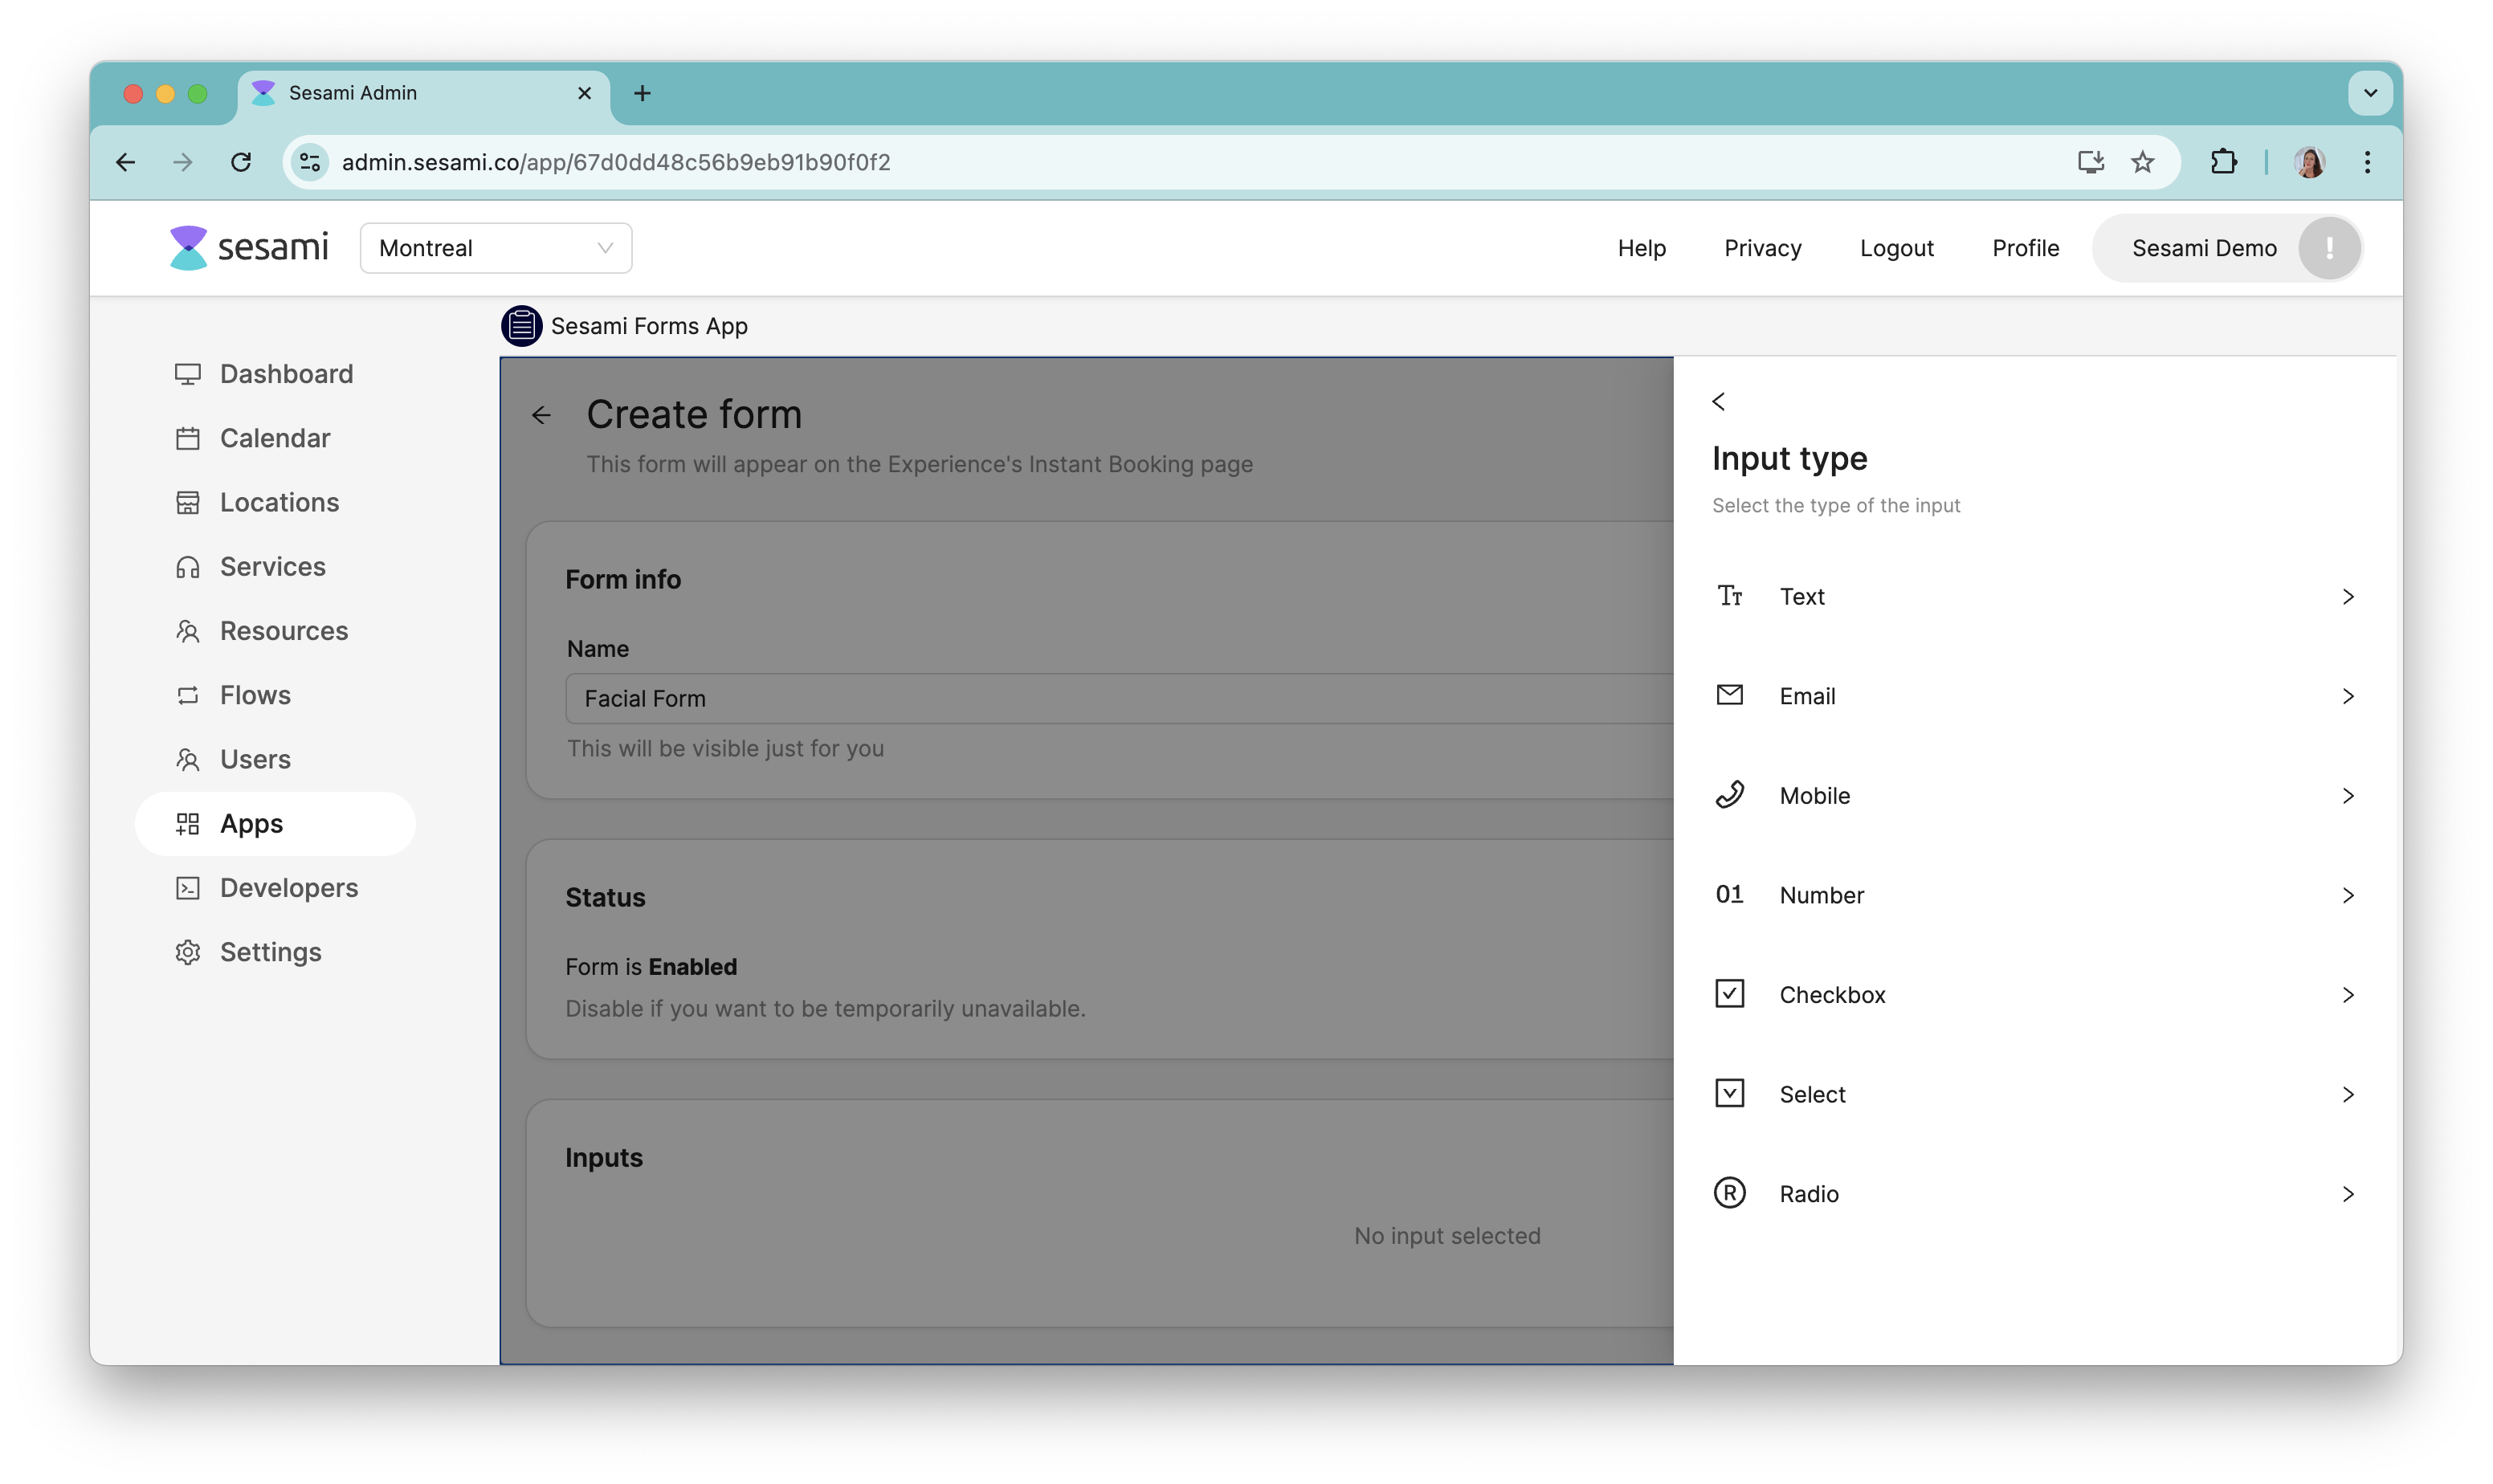Click the Text input type icon
This screenshot has width=2493, height=1484.
click(1730, 596)
